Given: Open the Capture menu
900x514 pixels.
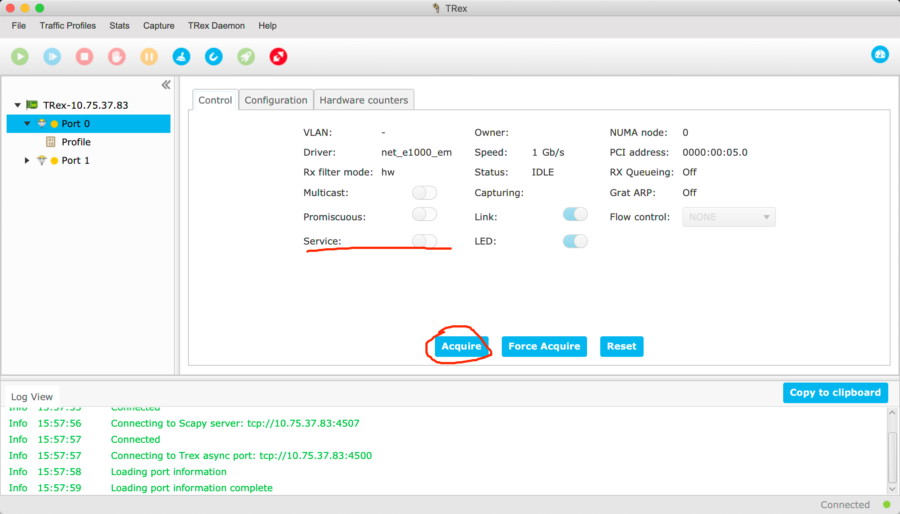Looking at the screenshot, I should [159, 26].
